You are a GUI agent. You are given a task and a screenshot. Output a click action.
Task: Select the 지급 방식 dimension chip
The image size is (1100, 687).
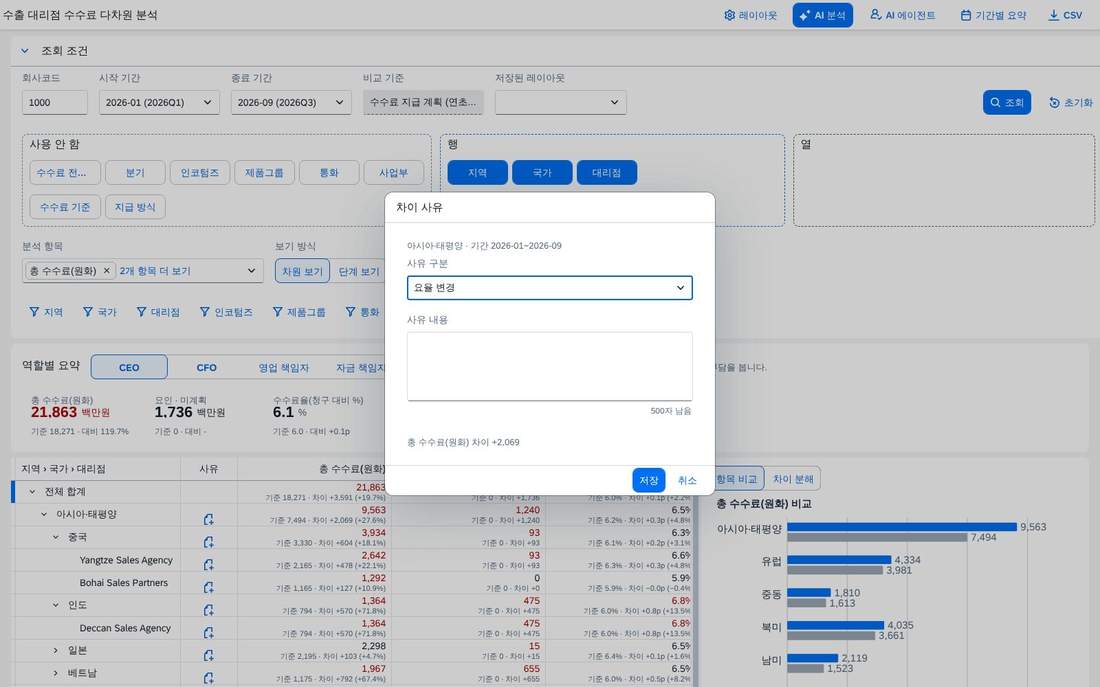click(x=135, y=207)
